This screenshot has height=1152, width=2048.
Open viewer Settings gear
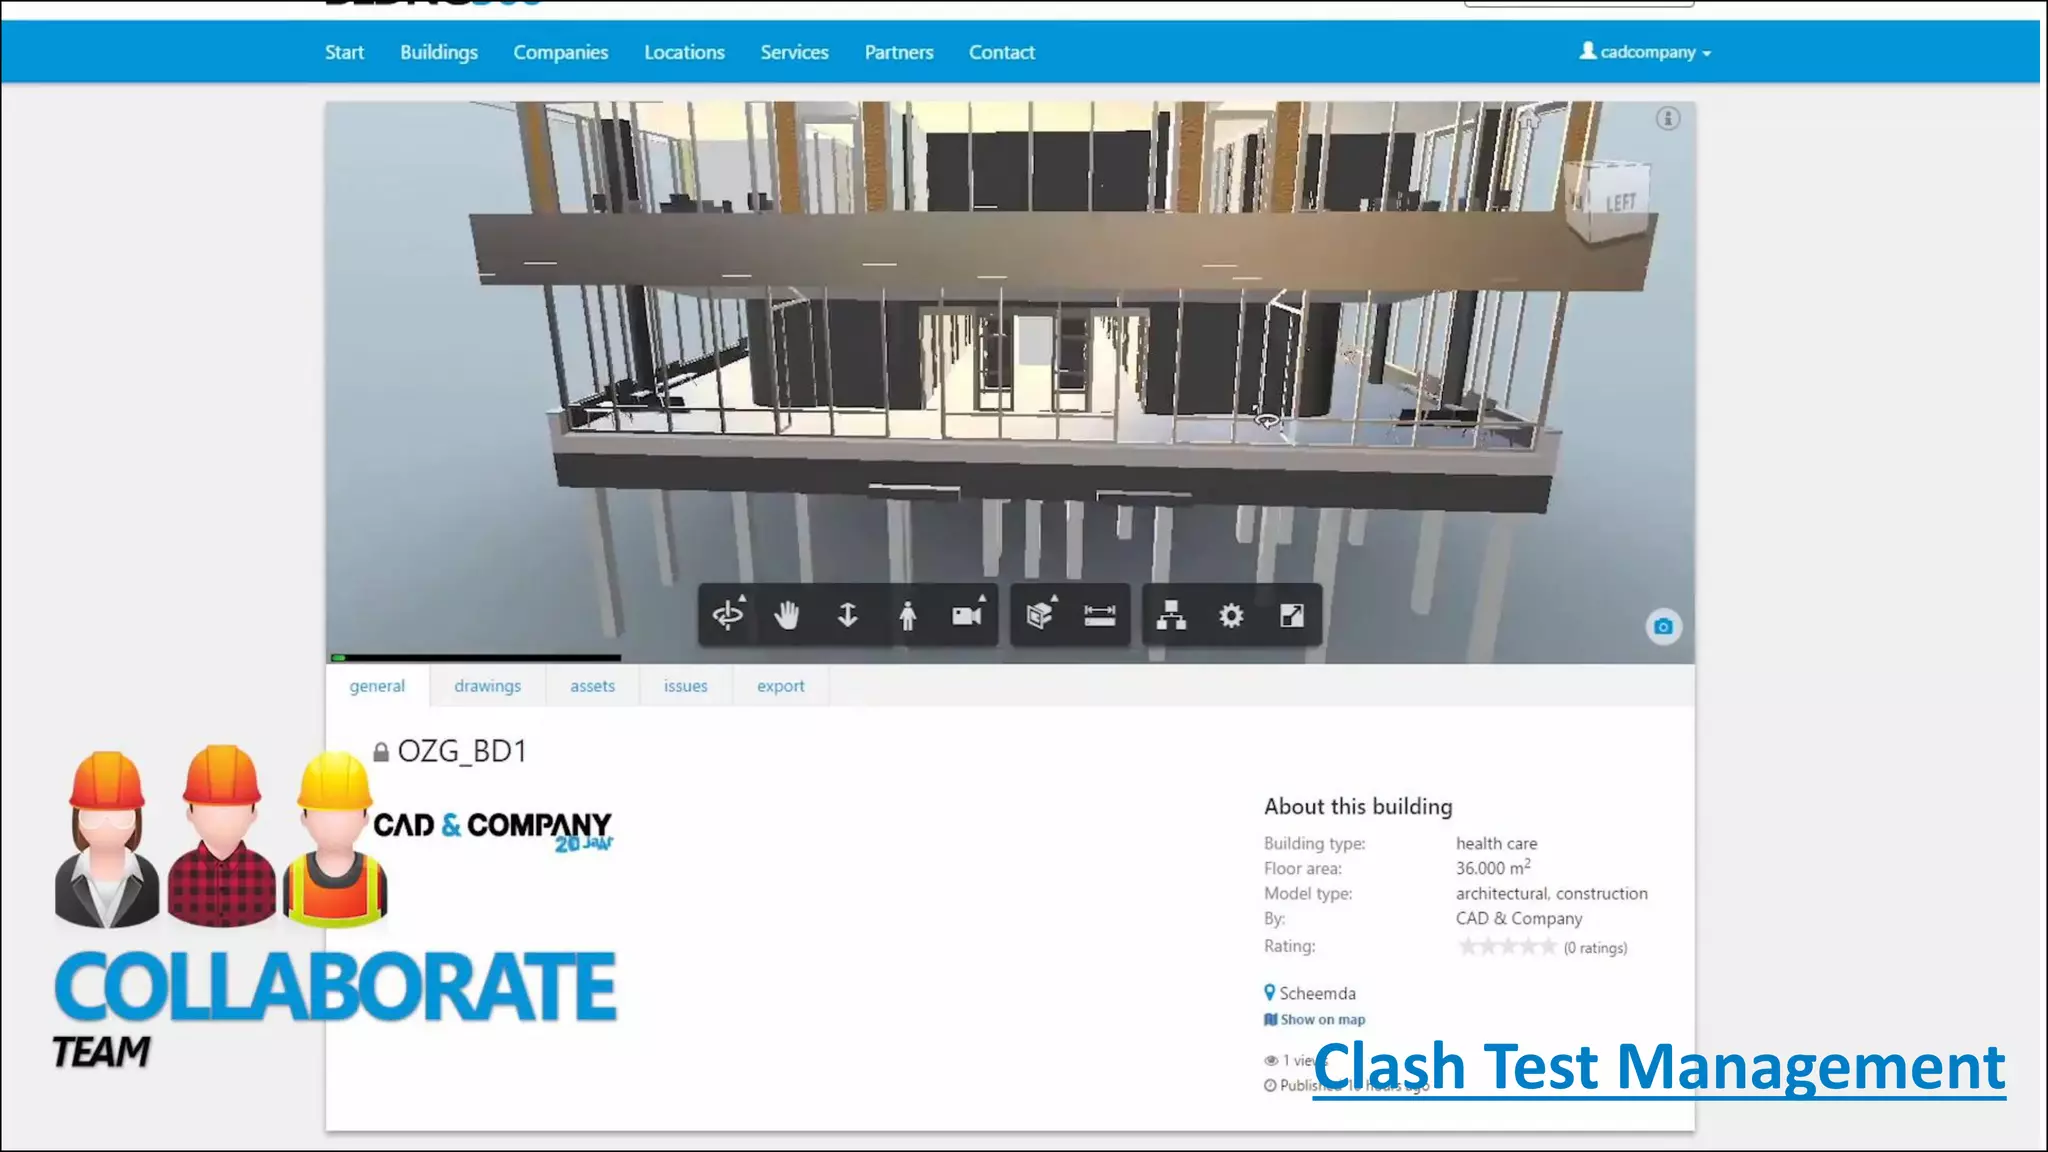coord(1231,615)
